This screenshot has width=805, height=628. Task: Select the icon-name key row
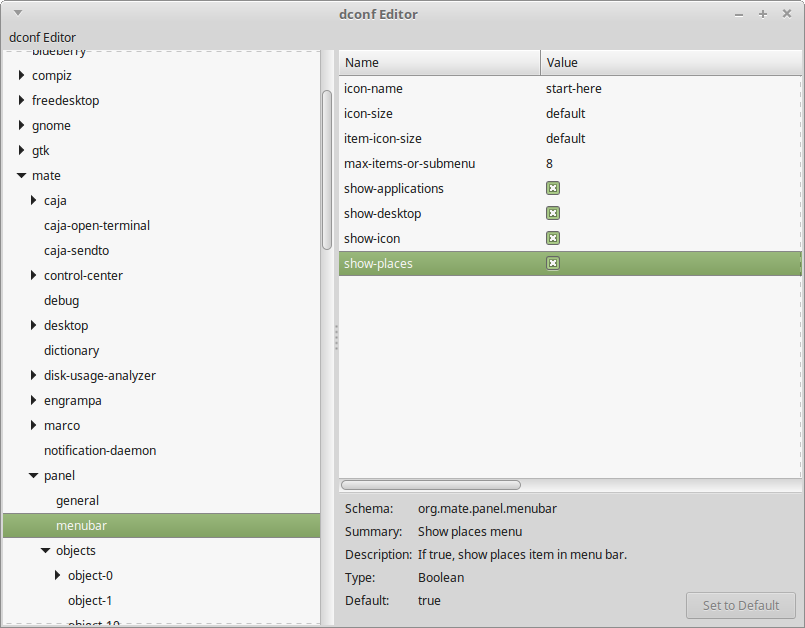pyautogui.click(x=570, y=88)
